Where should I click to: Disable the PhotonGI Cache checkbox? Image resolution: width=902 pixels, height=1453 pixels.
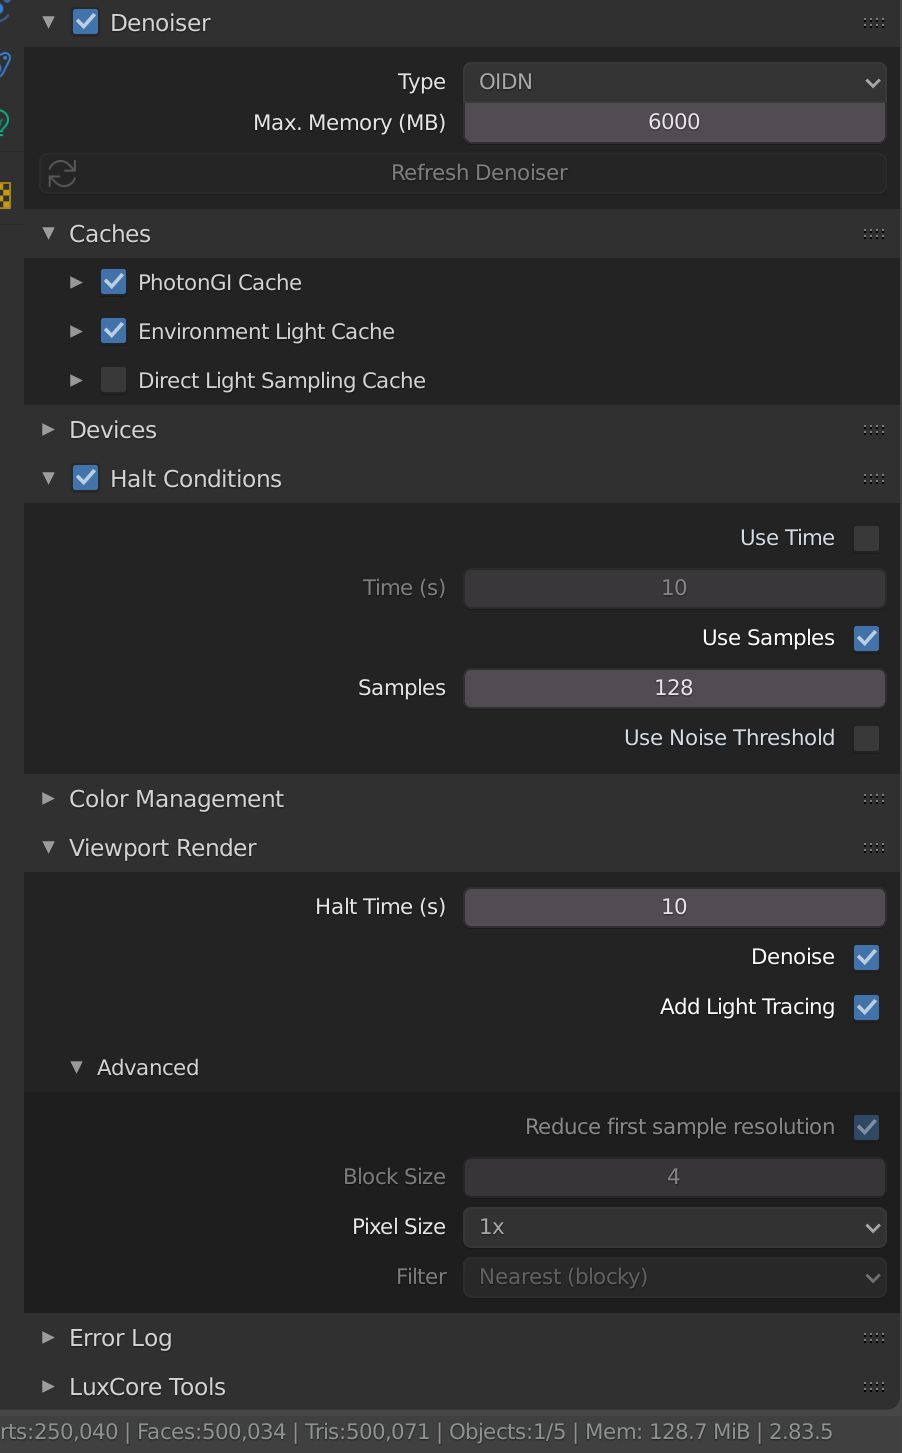[x=114, y=283]
